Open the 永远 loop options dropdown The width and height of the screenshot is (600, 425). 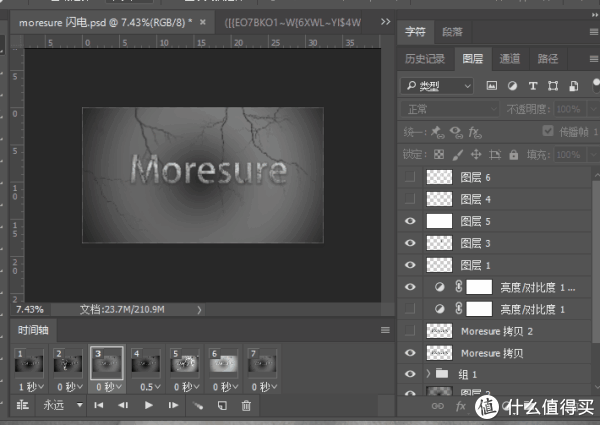click(x=62, y=405)
